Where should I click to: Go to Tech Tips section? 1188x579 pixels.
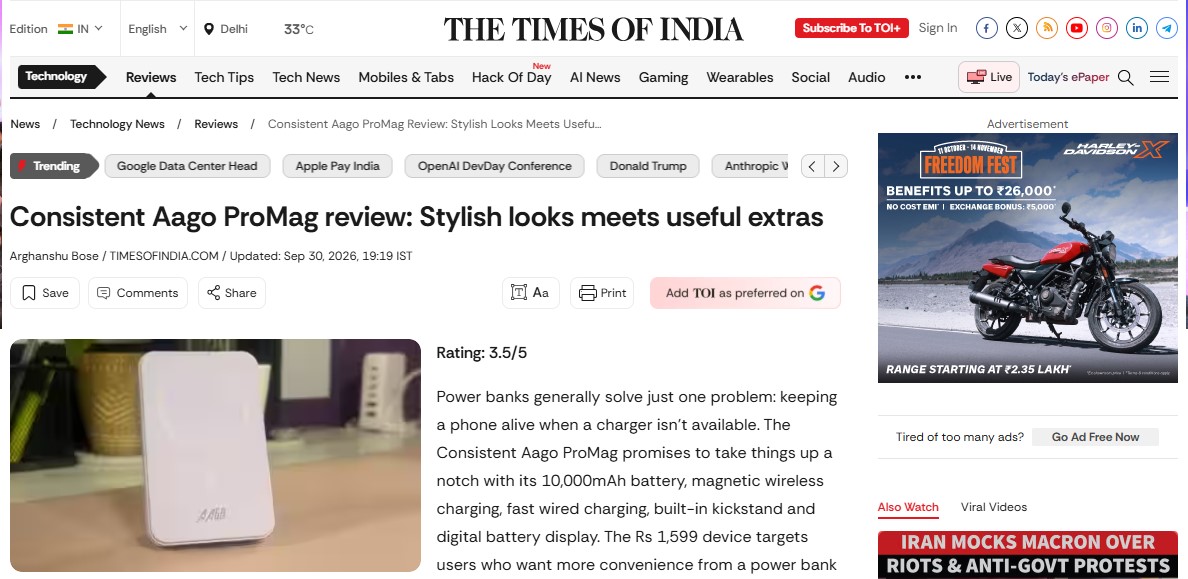coord(224,77)
